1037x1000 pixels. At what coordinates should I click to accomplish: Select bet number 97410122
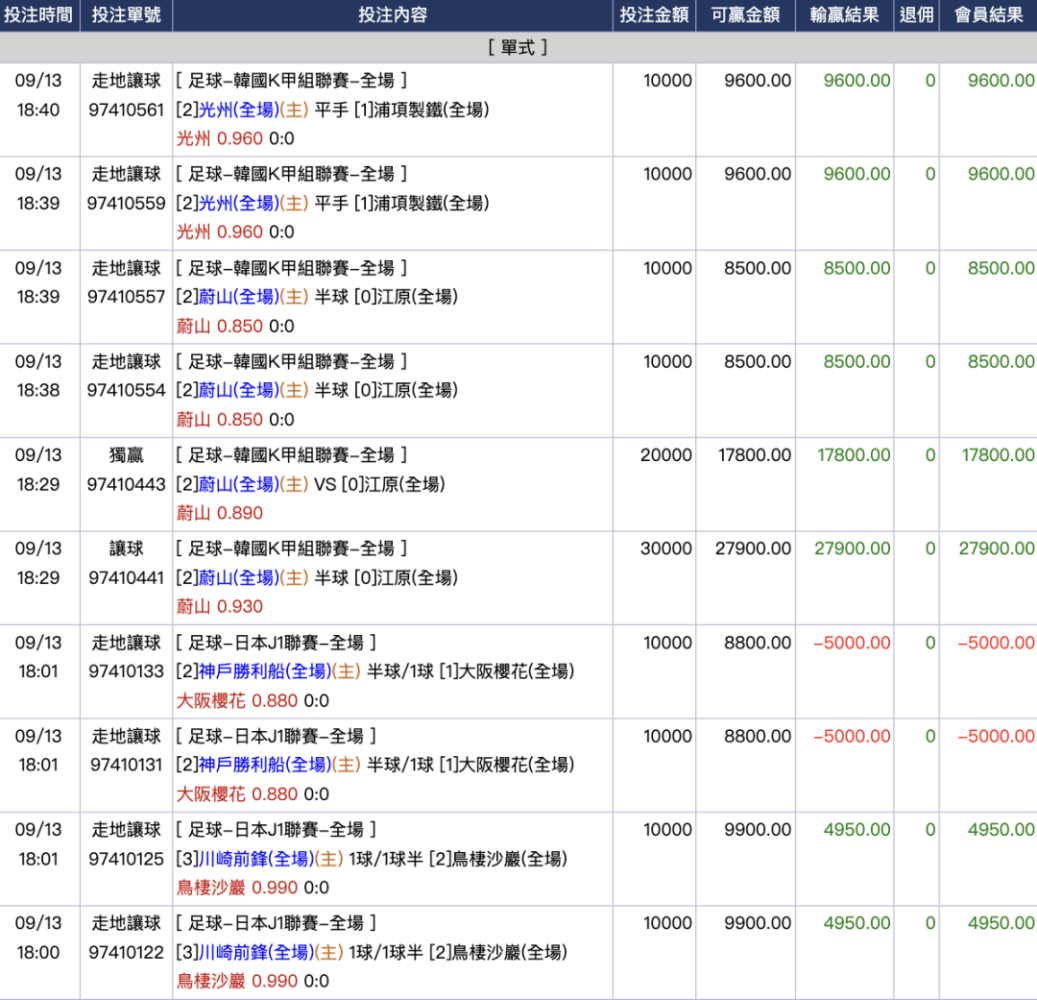(x=126, y=952)
